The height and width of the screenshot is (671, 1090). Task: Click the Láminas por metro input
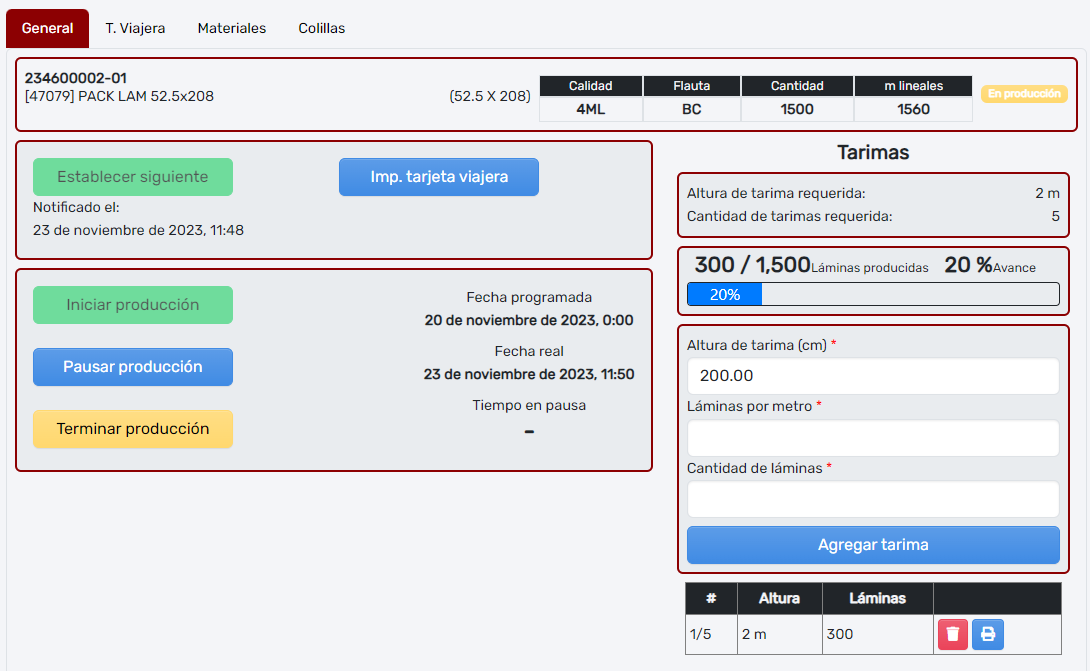pyautogui.click(x=873, y=438)
